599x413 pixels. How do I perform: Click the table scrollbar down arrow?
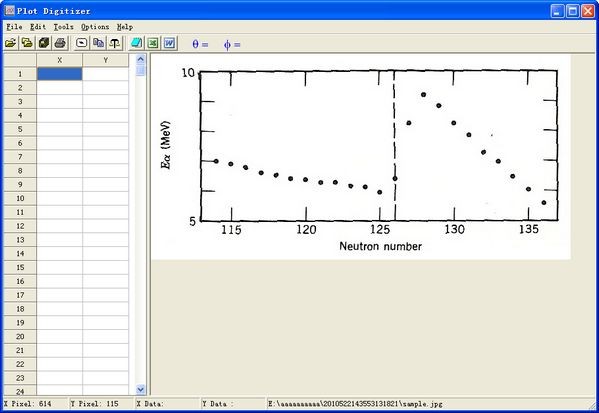pyautogui.click(x=141, y=389)
